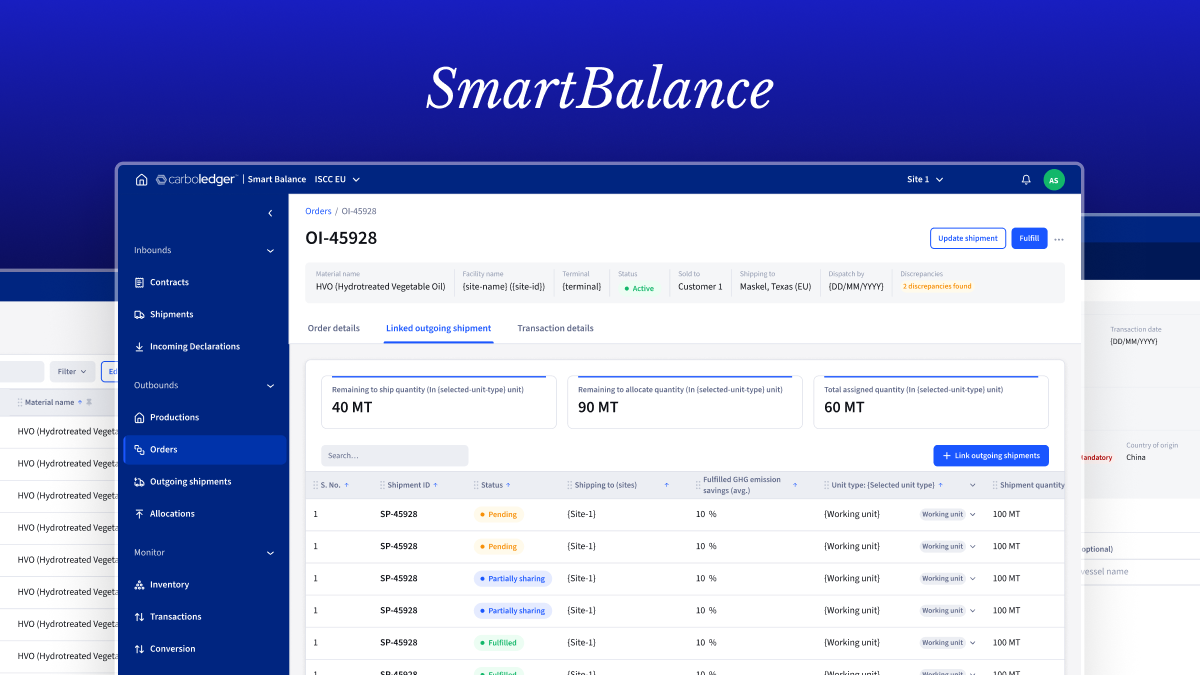Click the {site-name} ({site-id}) facility value

pyautogui.click(x=504, y=287)
